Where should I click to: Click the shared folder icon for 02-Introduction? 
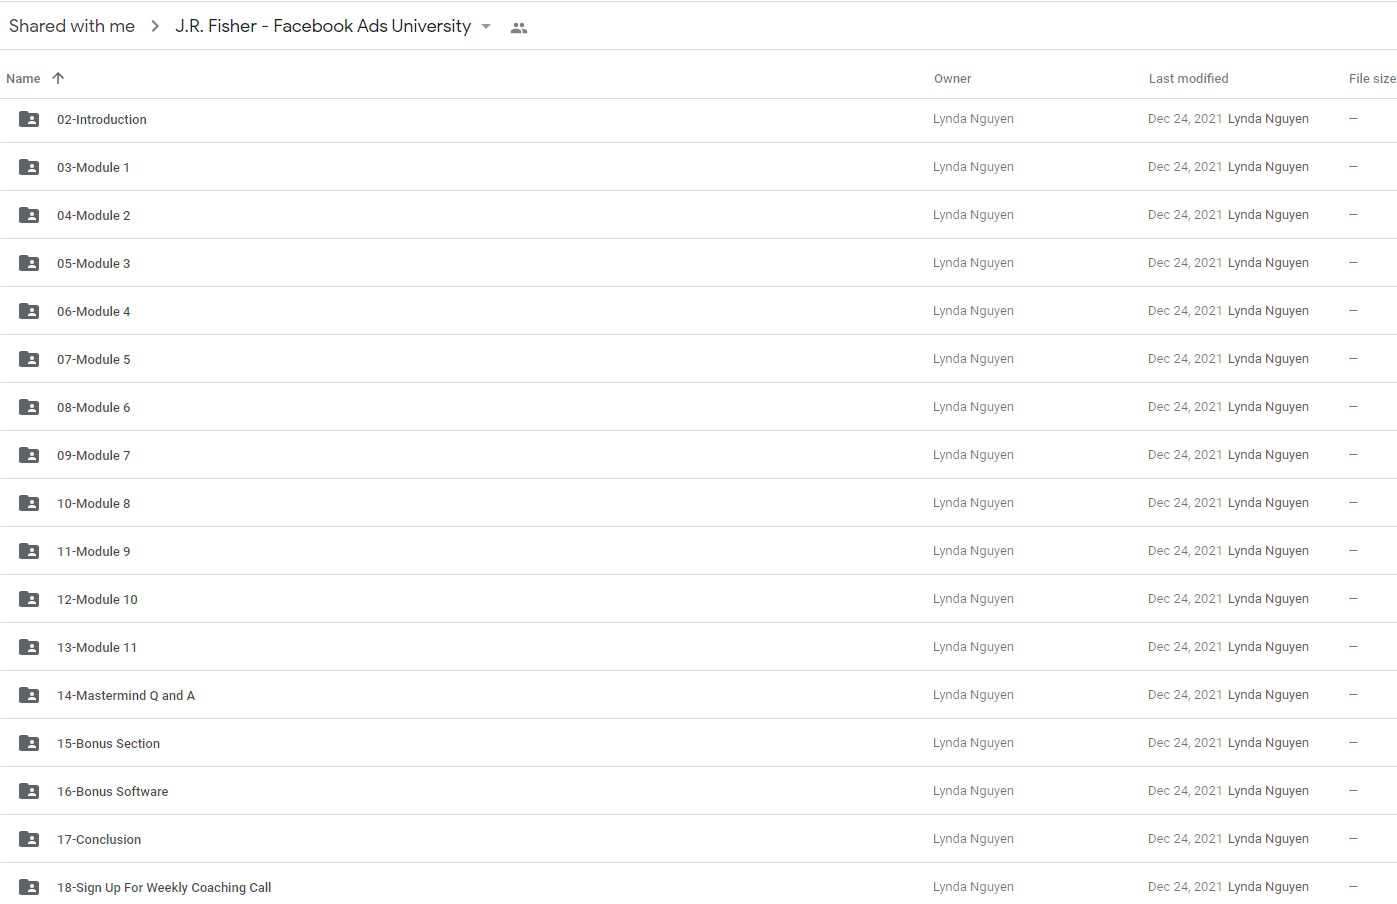pyautogui.click(x=29, y=119)
